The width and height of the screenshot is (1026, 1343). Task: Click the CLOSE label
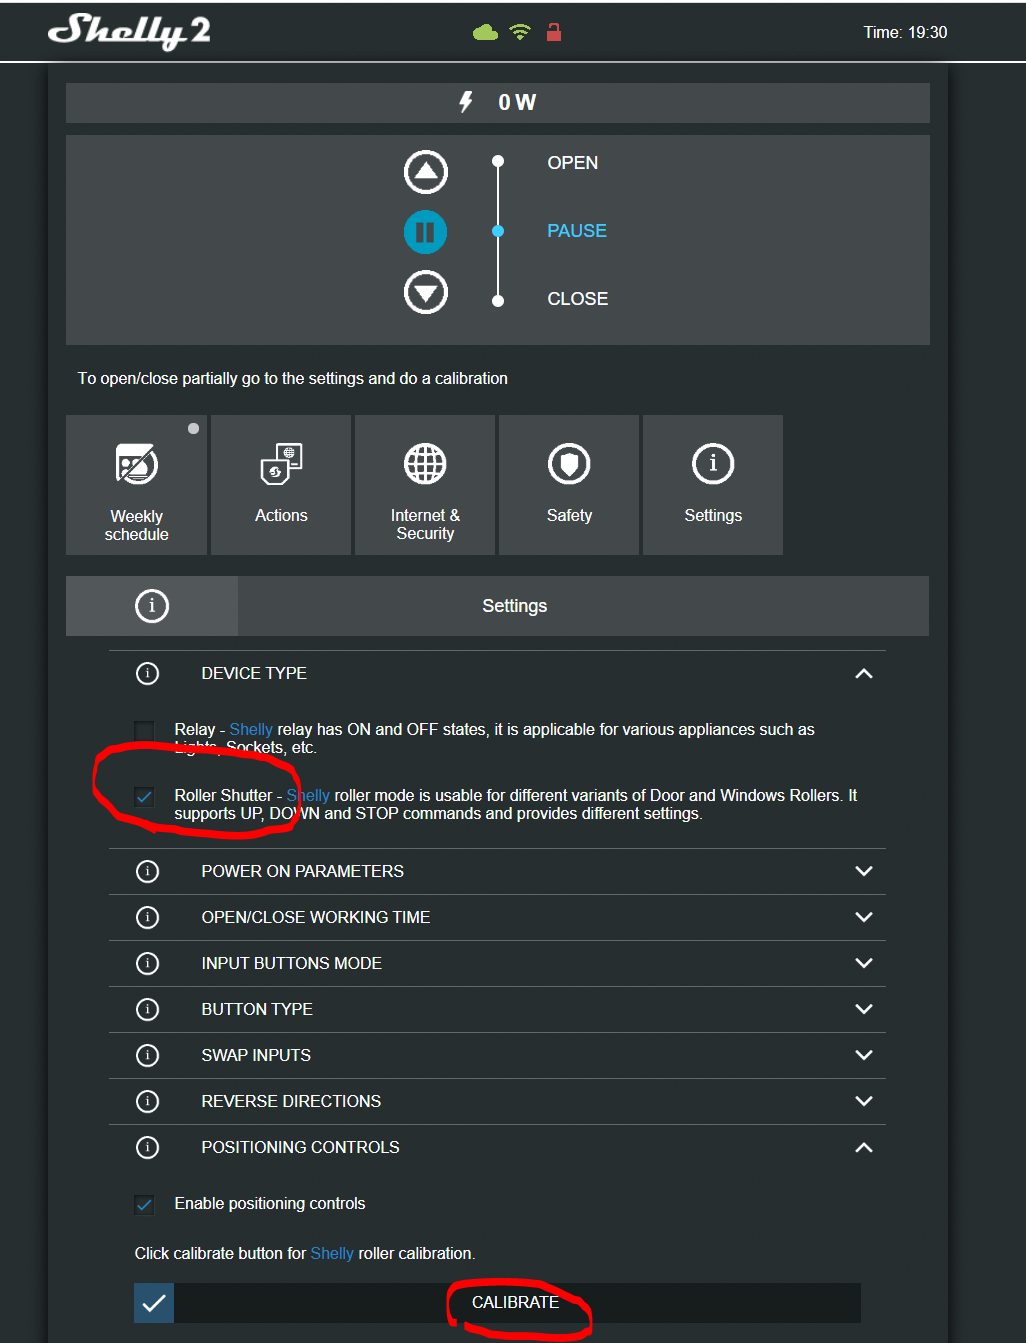[x=578, y=299]
